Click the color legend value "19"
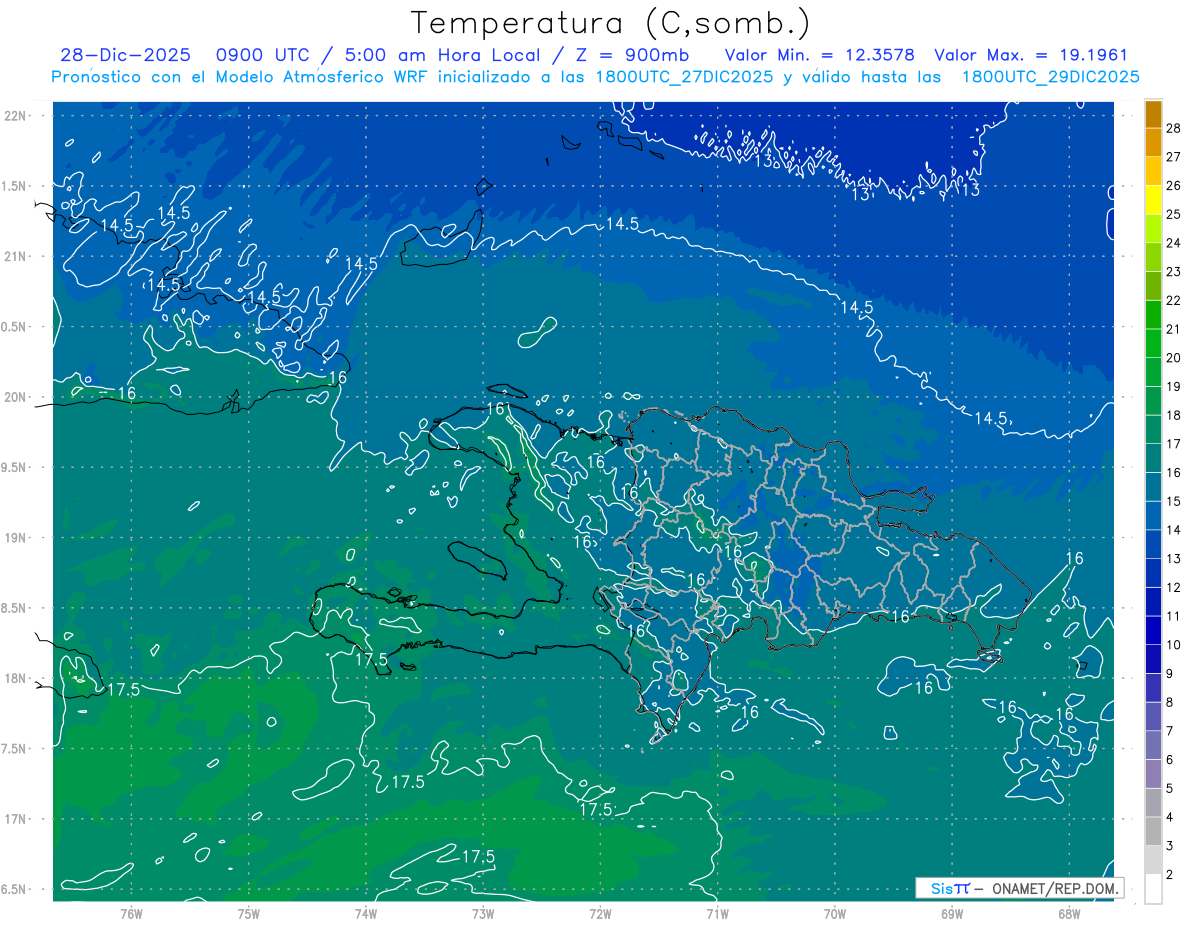The image size is (1200, 927). (1174, 386)
